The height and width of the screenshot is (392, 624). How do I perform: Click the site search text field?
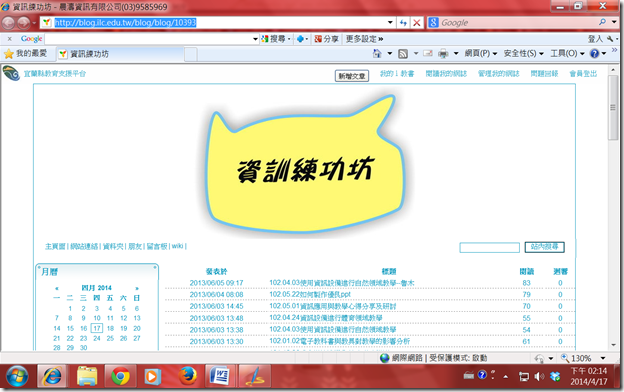[489, 248]
